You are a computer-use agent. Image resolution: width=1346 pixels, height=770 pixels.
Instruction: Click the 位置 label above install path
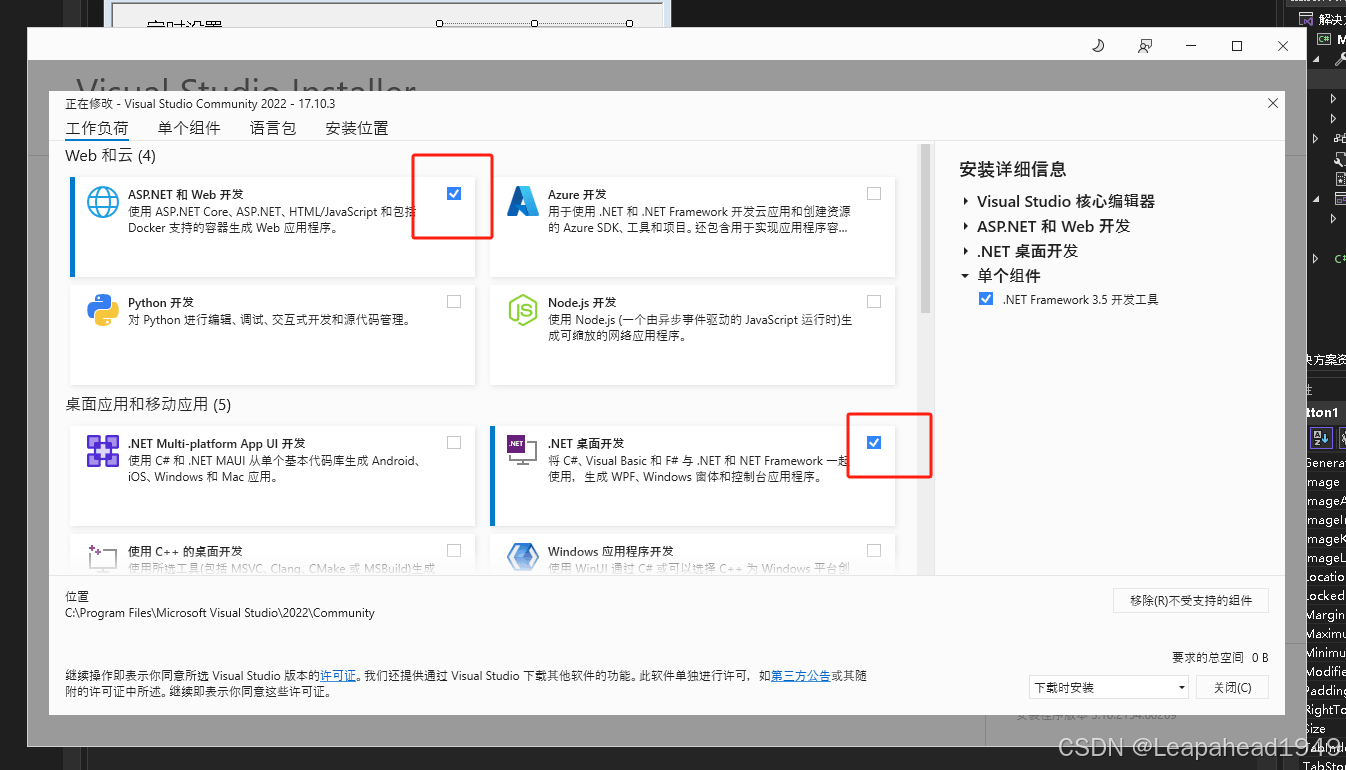point(77,597)
